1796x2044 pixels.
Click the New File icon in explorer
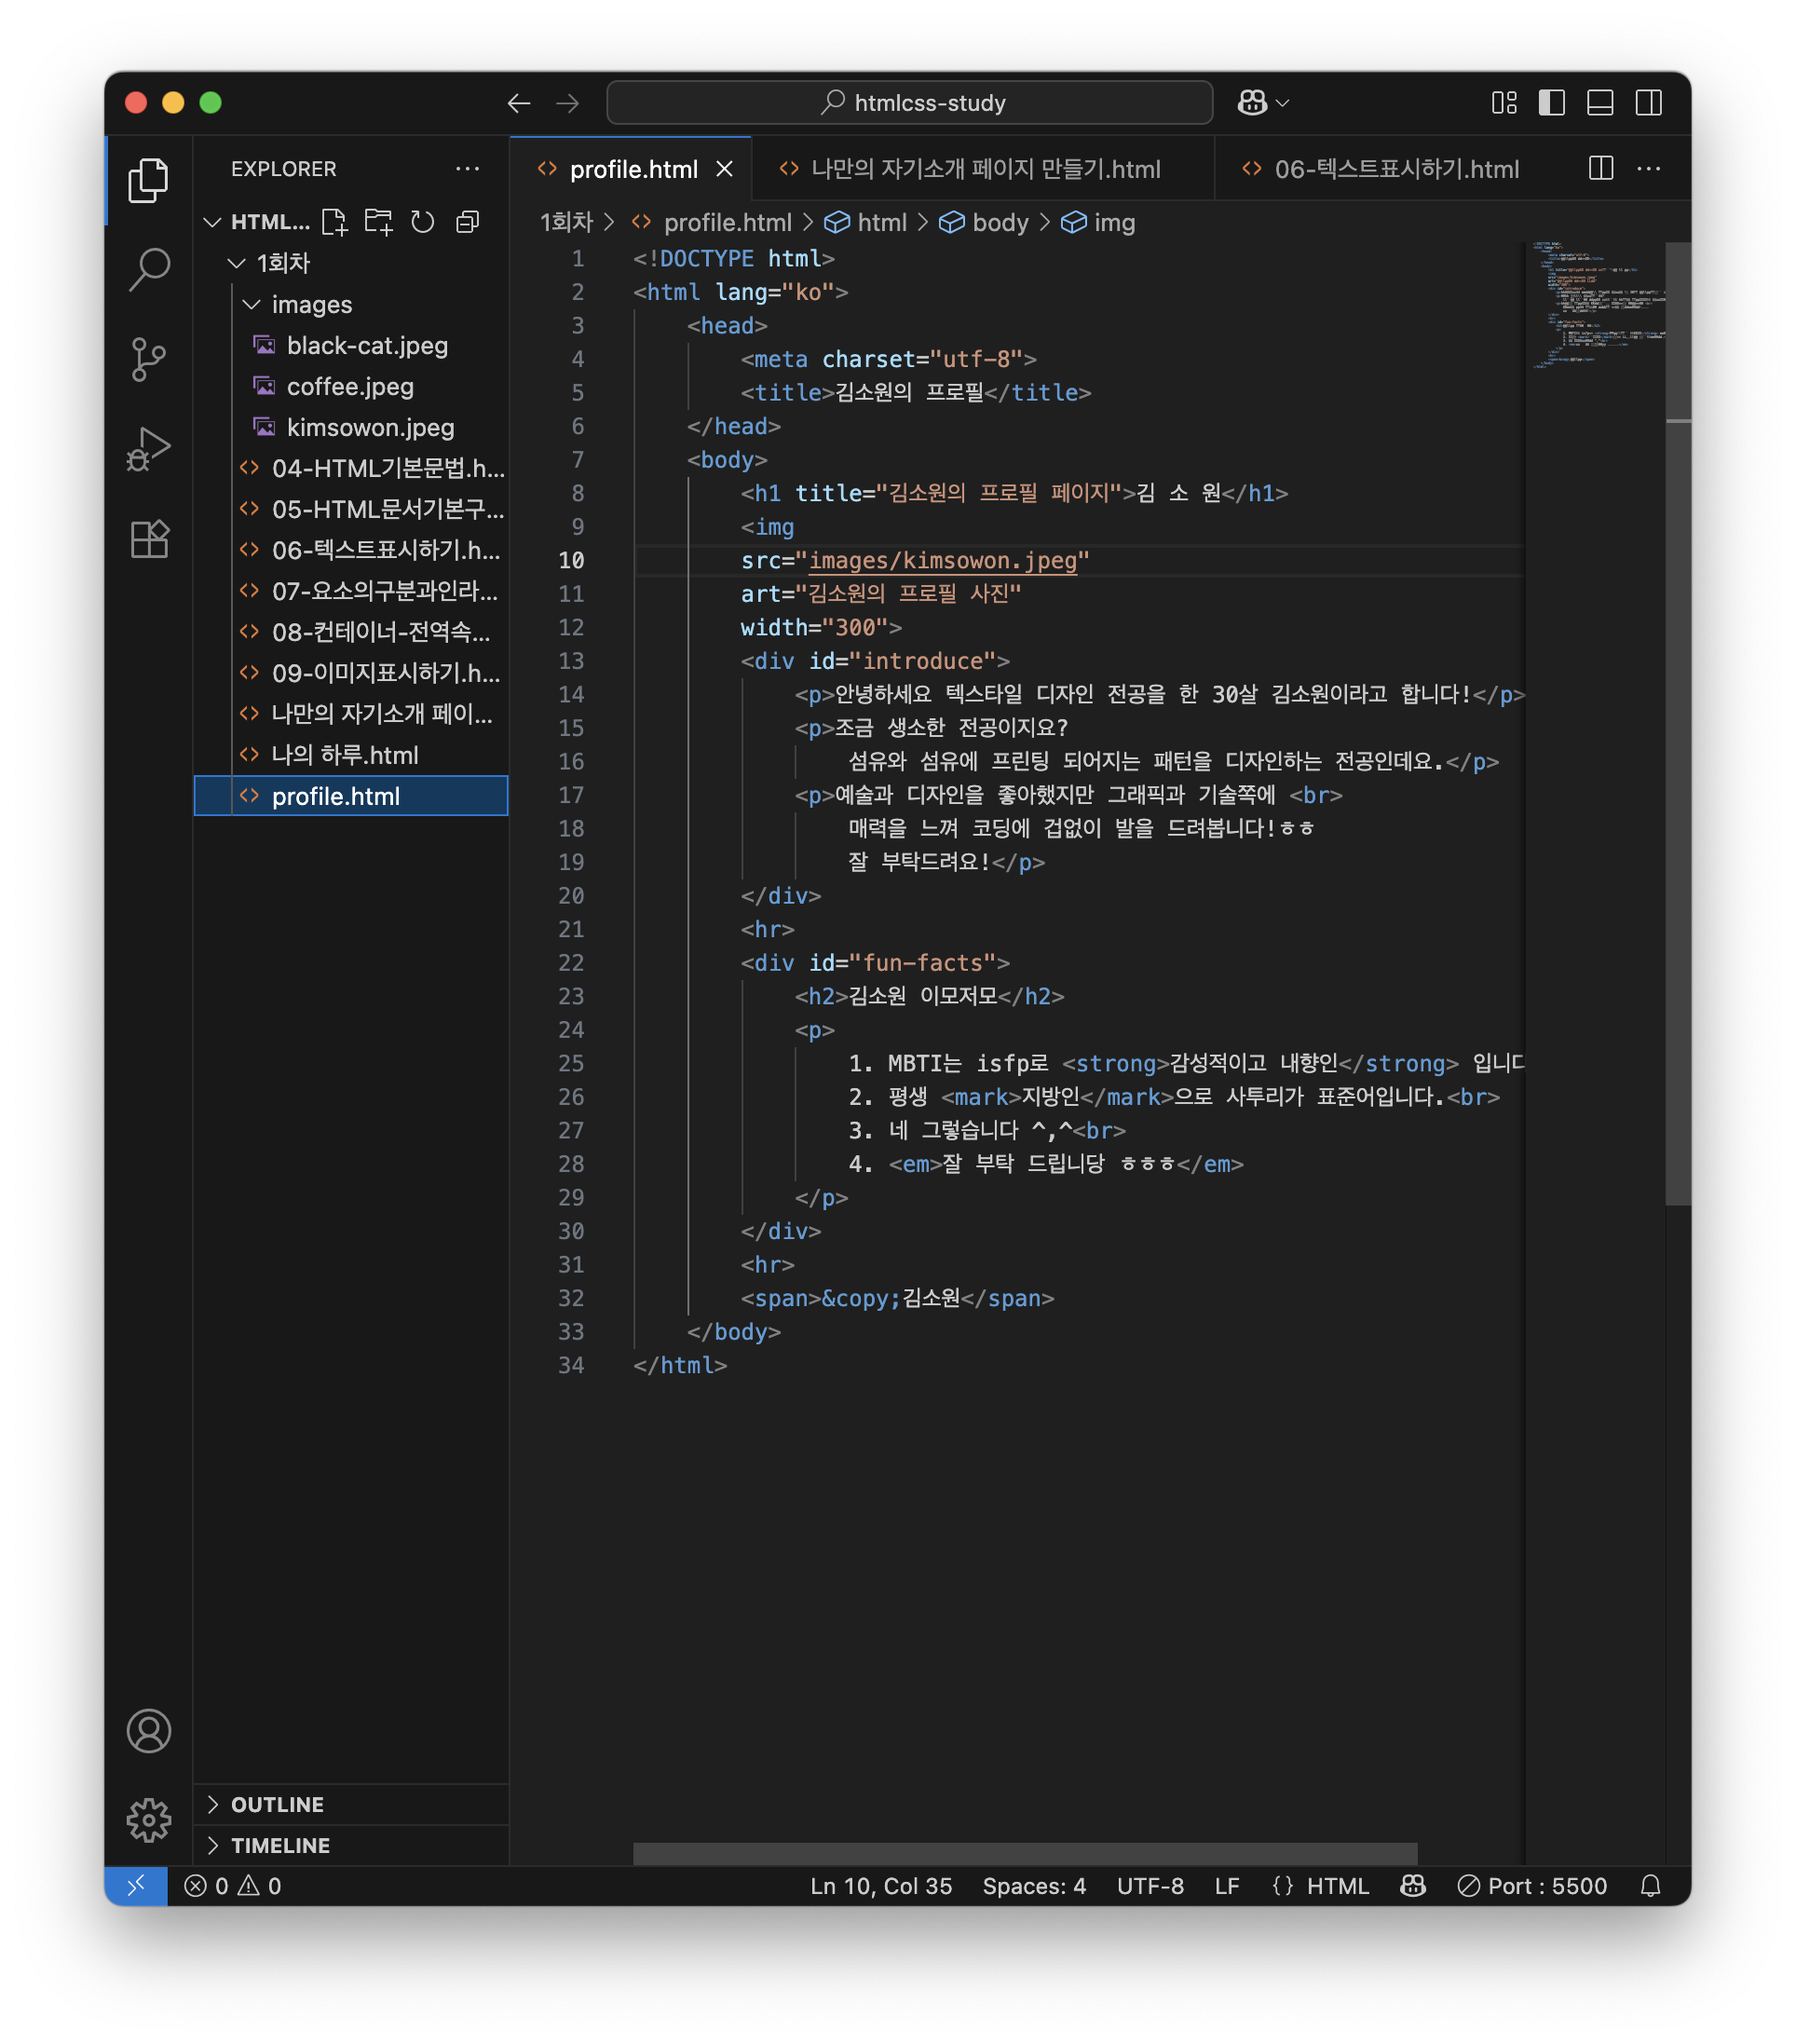[x=334, y=222]
